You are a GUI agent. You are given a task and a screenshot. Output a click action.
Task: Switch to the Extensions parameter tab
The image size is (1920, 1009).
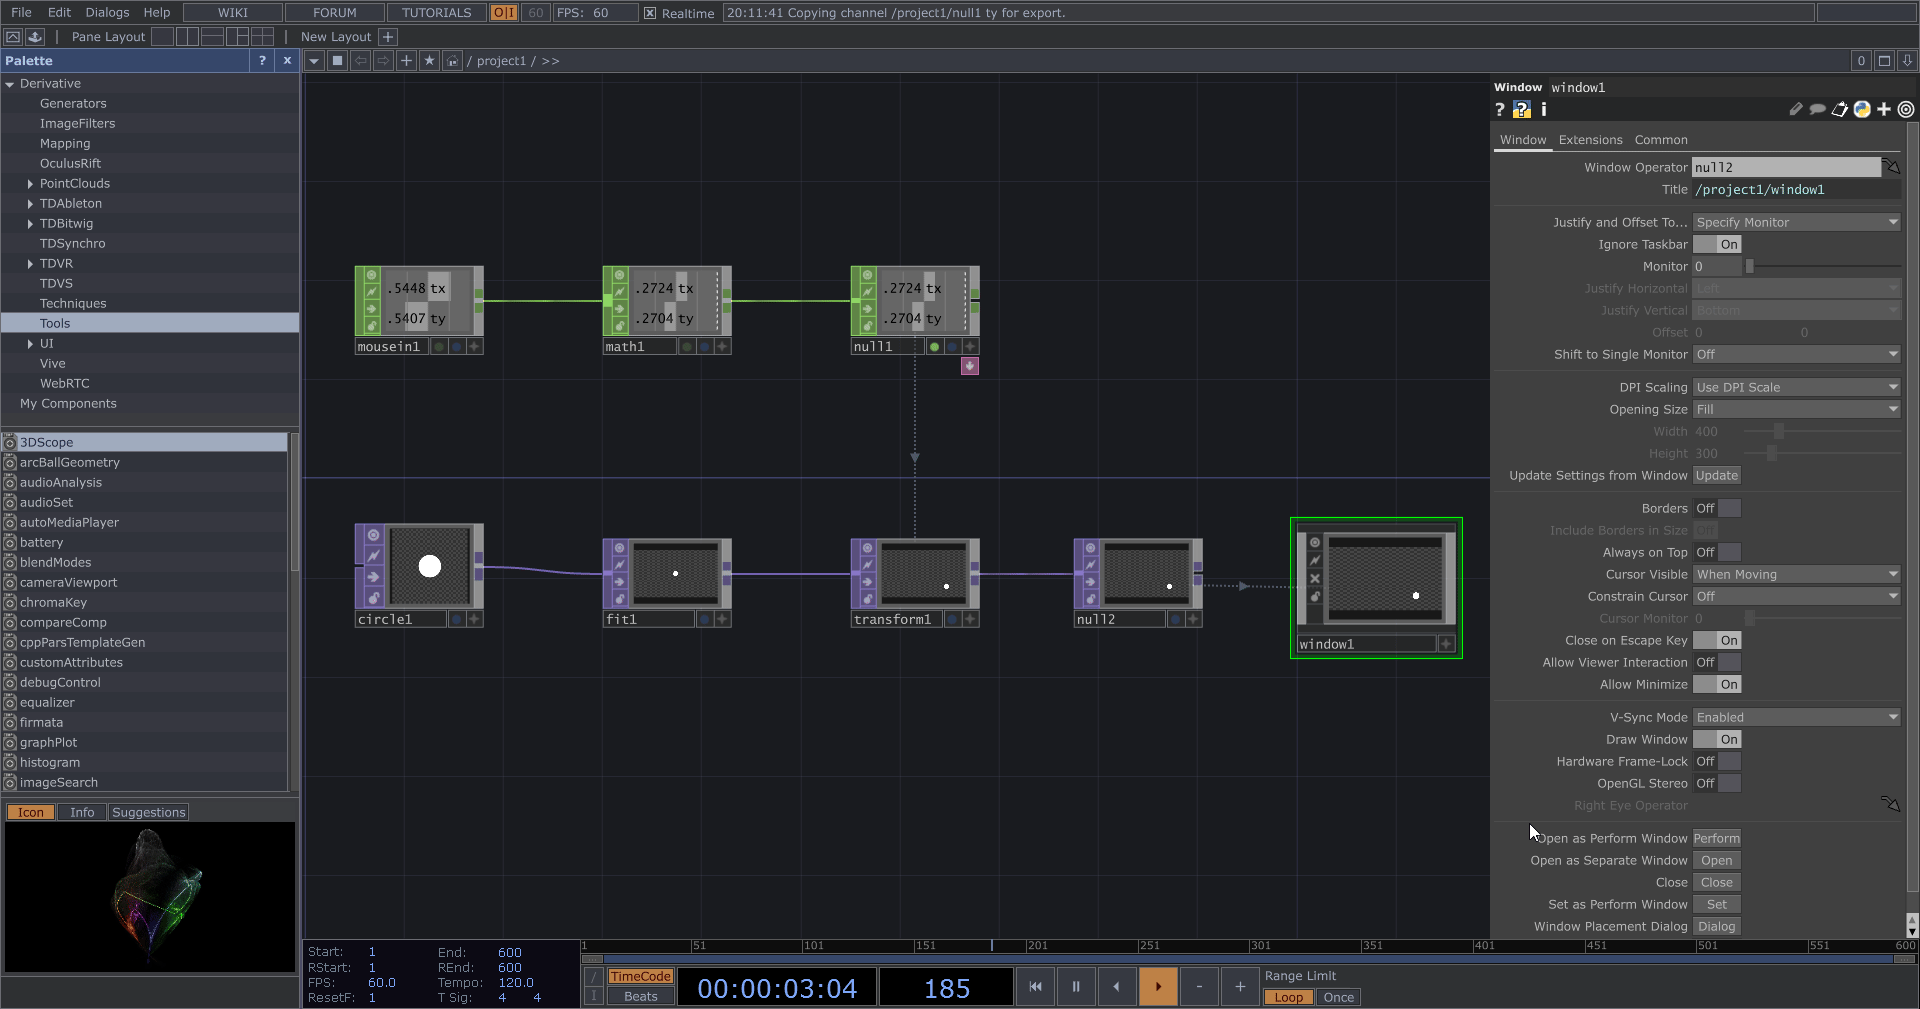1589,140
